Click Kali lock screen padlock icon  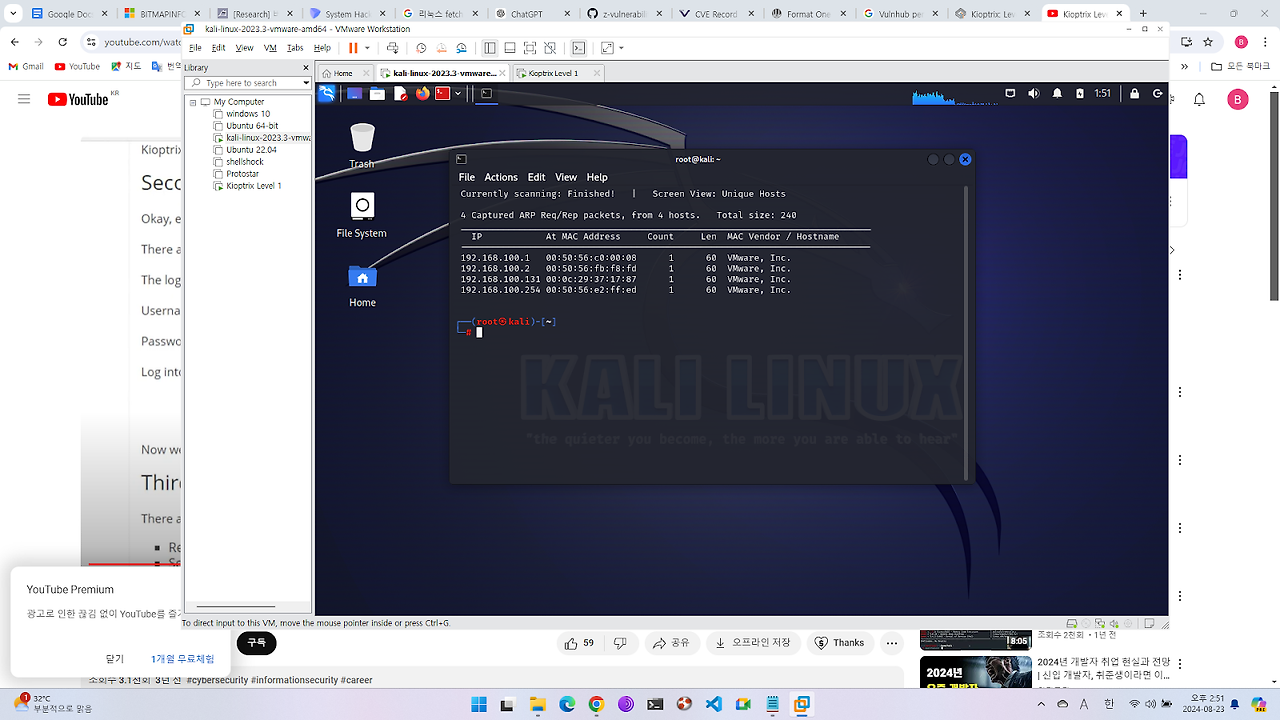point(1134,93)
